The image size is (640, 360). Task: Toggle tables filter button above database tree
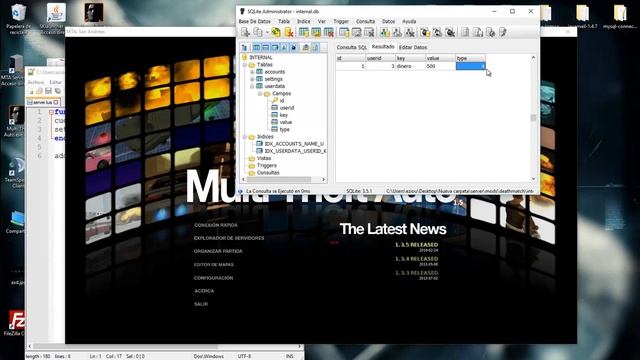pos(256,48)
